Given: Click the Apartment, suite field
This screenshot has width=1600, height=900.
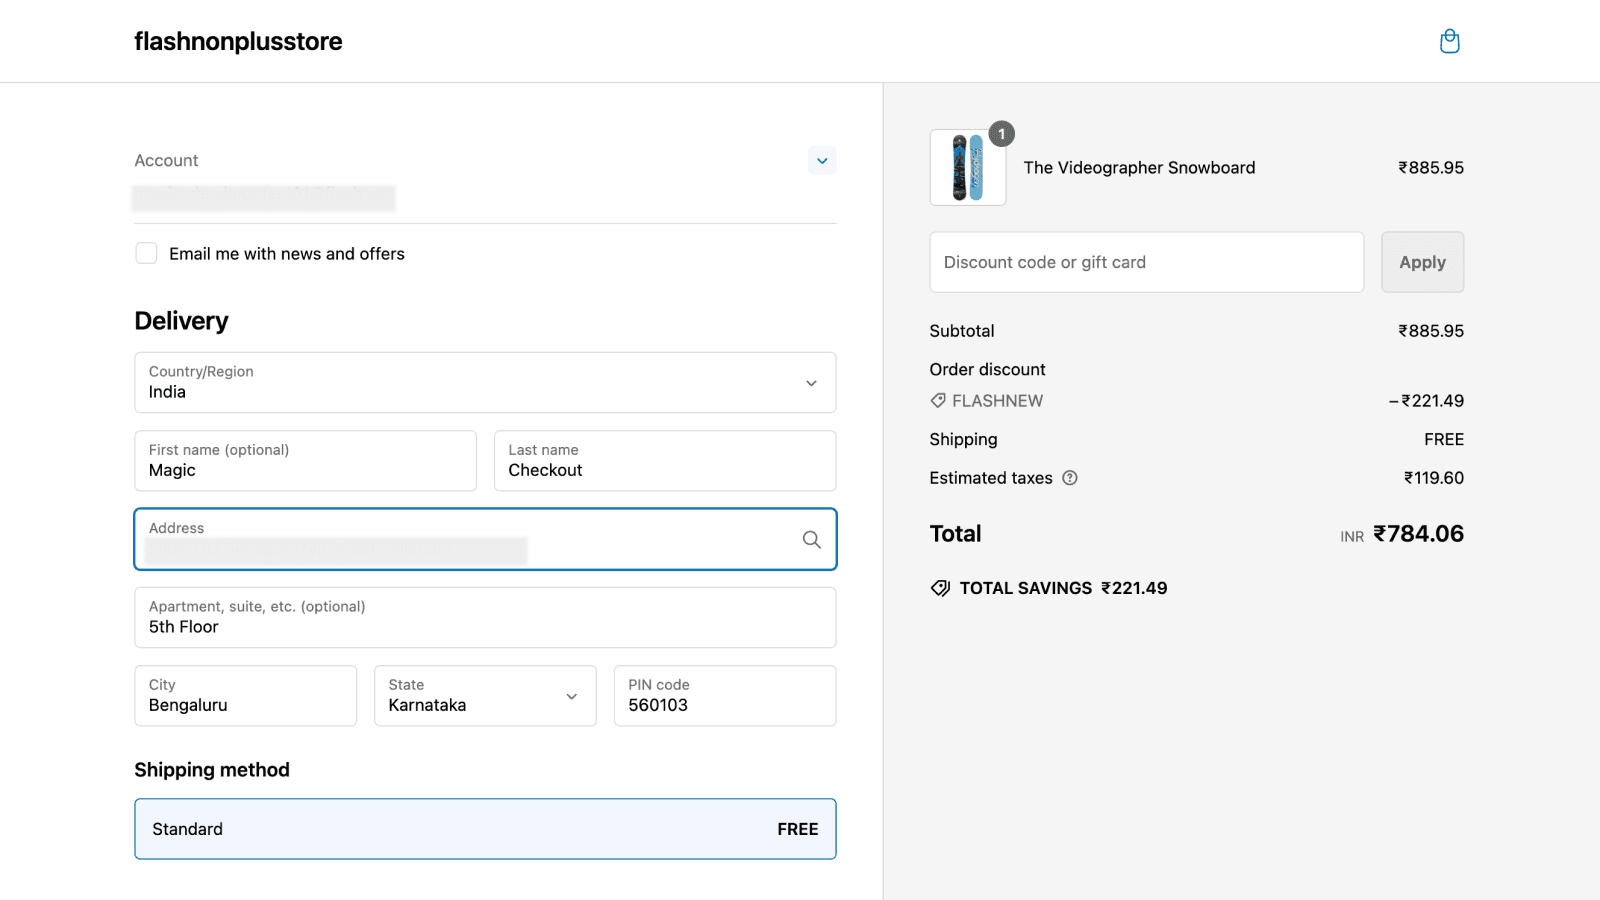Looking at the screenshot, I should point(485,618).
